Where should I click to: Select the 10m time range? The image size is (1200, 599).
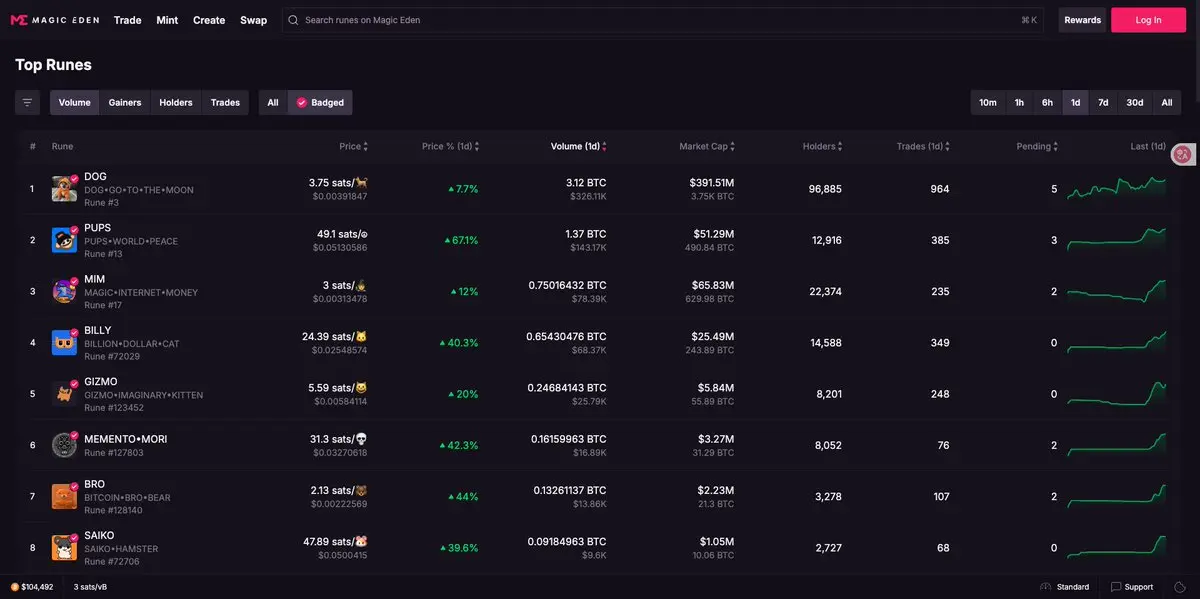pos(988,102)
